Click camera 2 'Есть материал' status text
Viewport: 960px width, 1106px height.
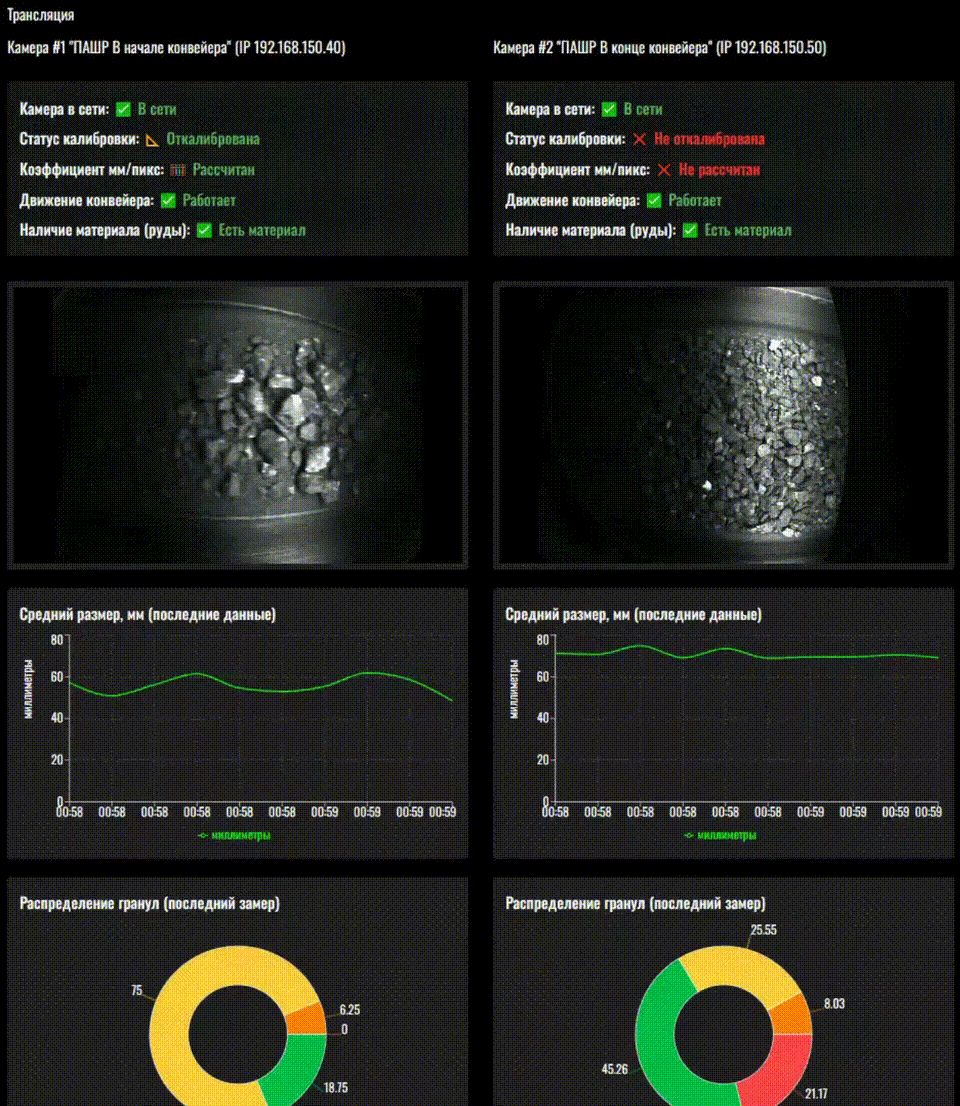pos(748,231)
